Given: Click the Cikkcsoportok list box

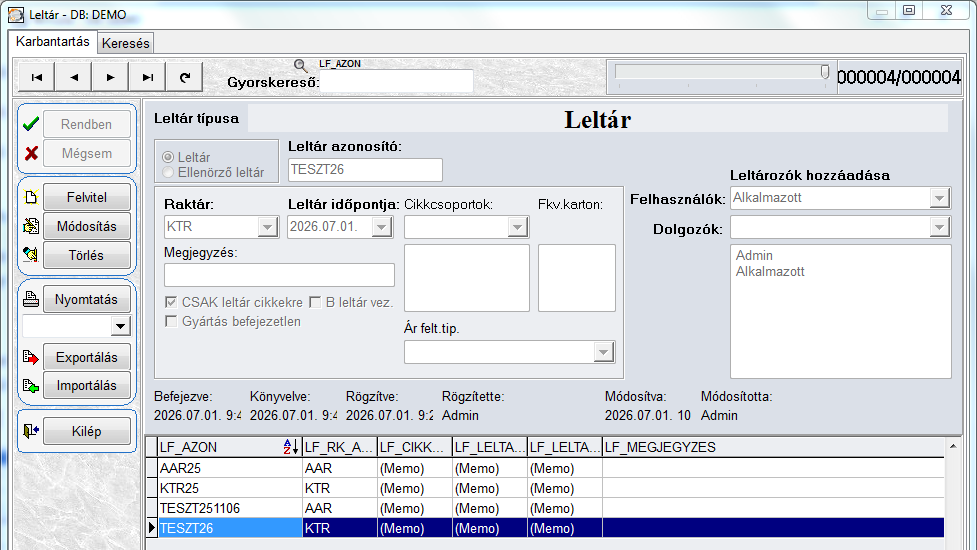Looking at the screenshot, I should coord(467,278).
